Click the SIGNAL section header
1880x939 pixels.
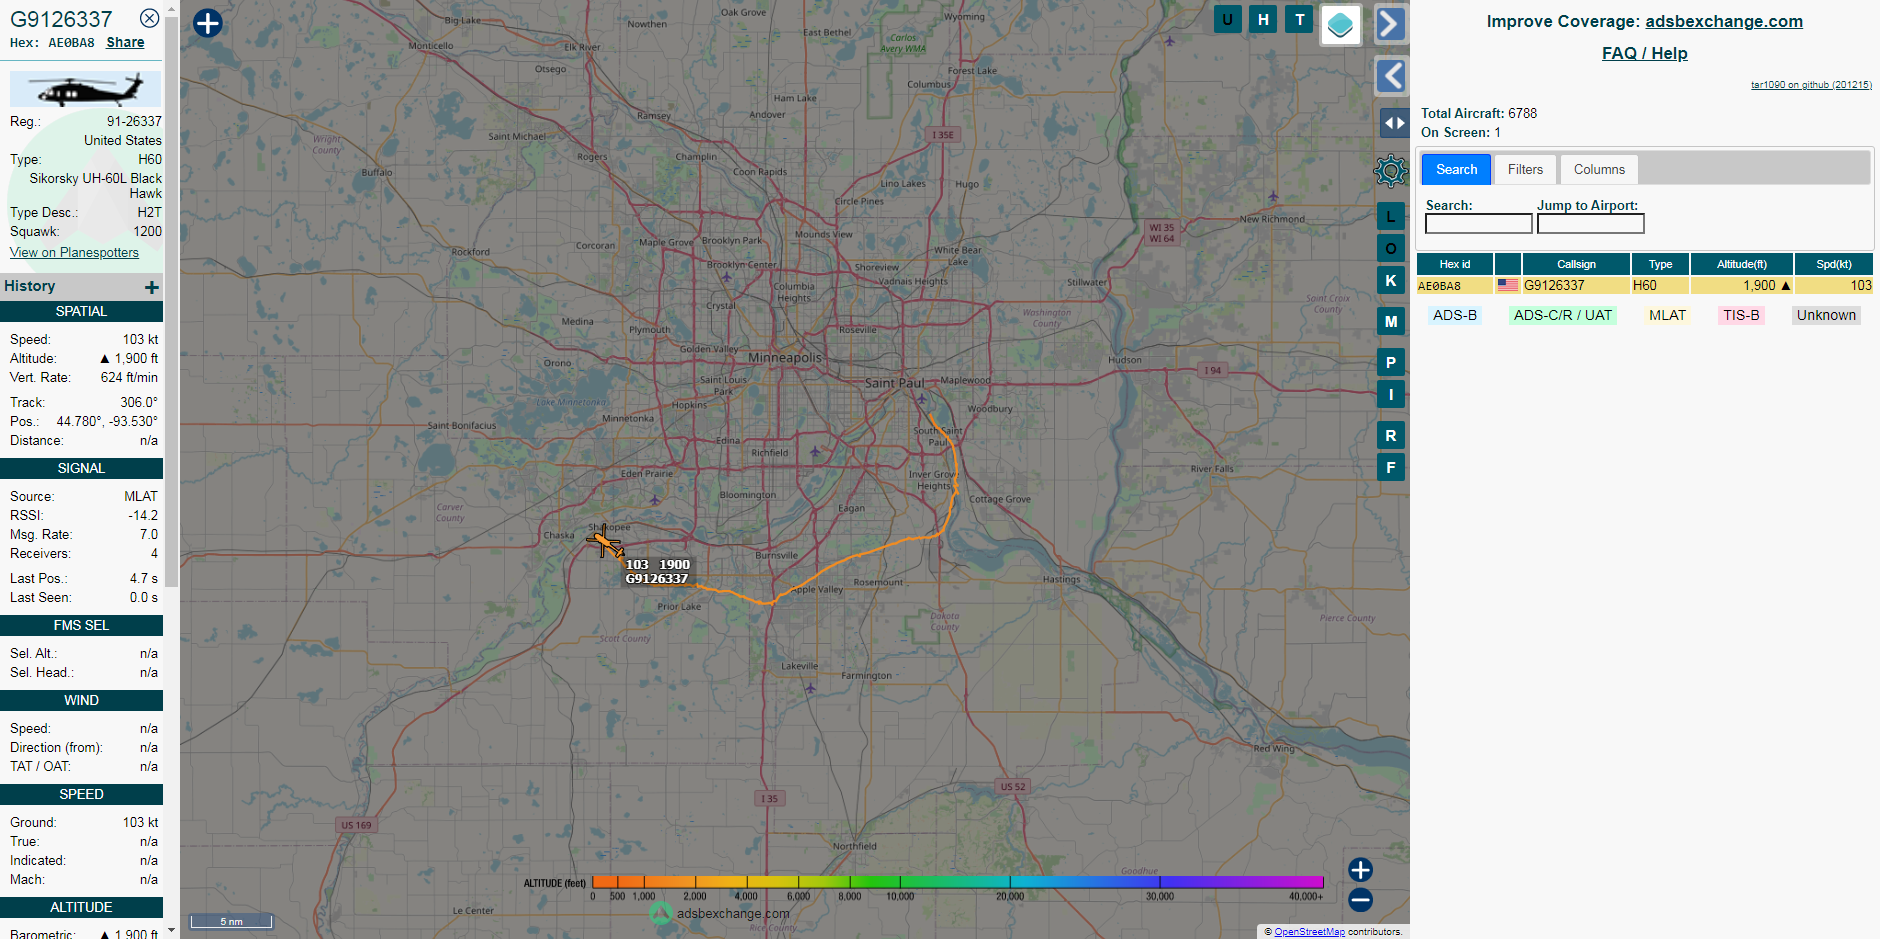(81, 468)
